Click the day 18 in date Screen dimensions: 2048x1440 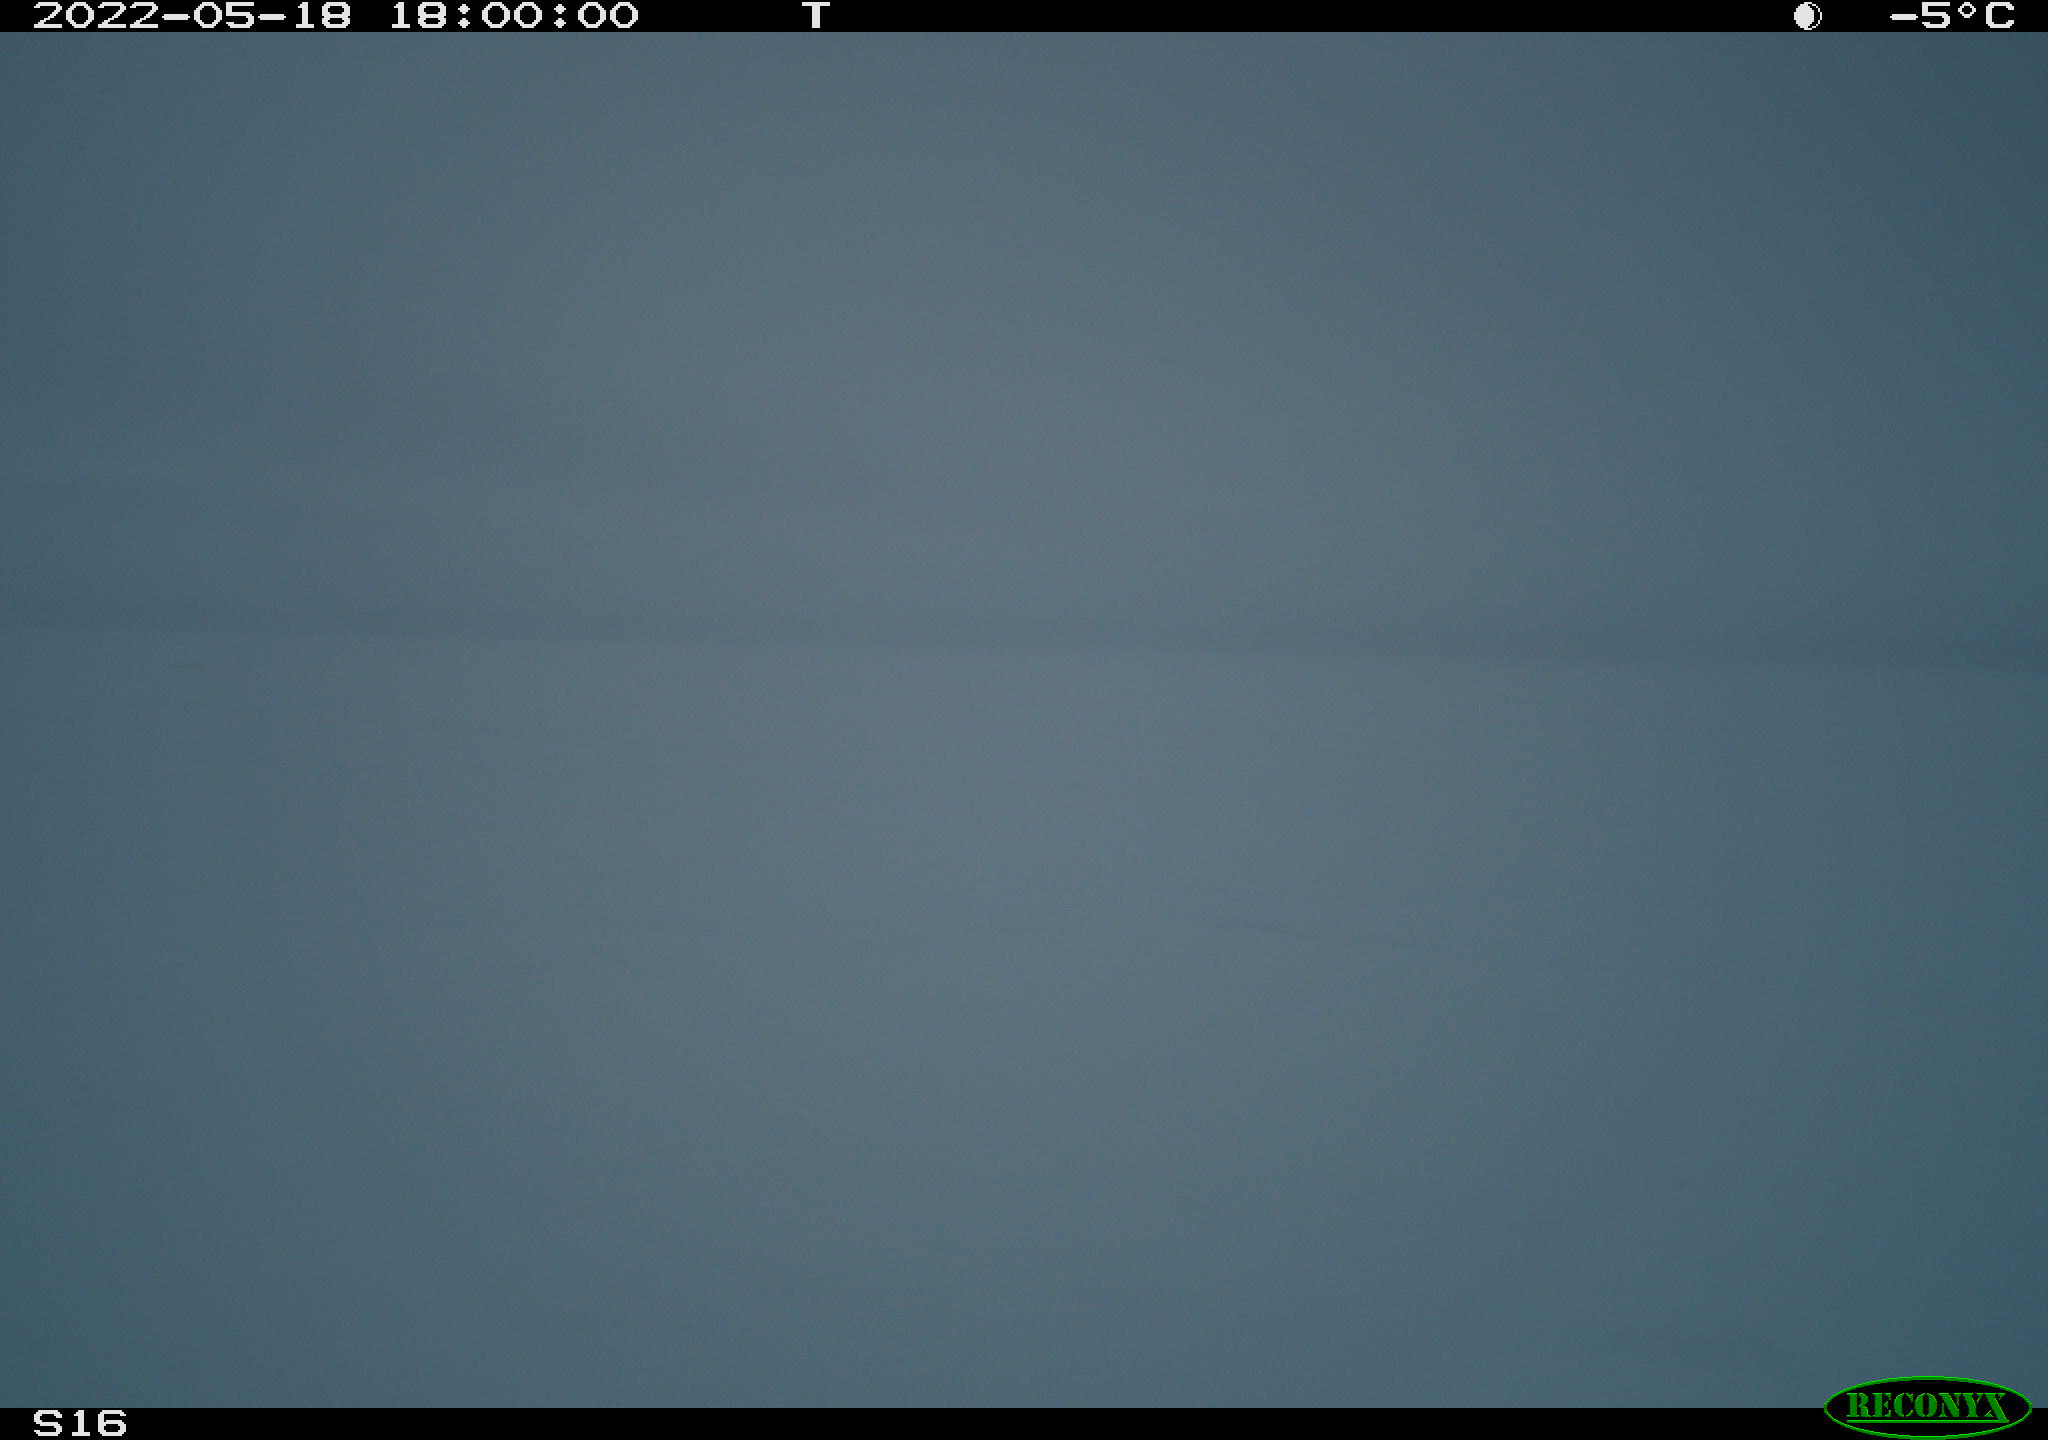click(x=321, y=16)
